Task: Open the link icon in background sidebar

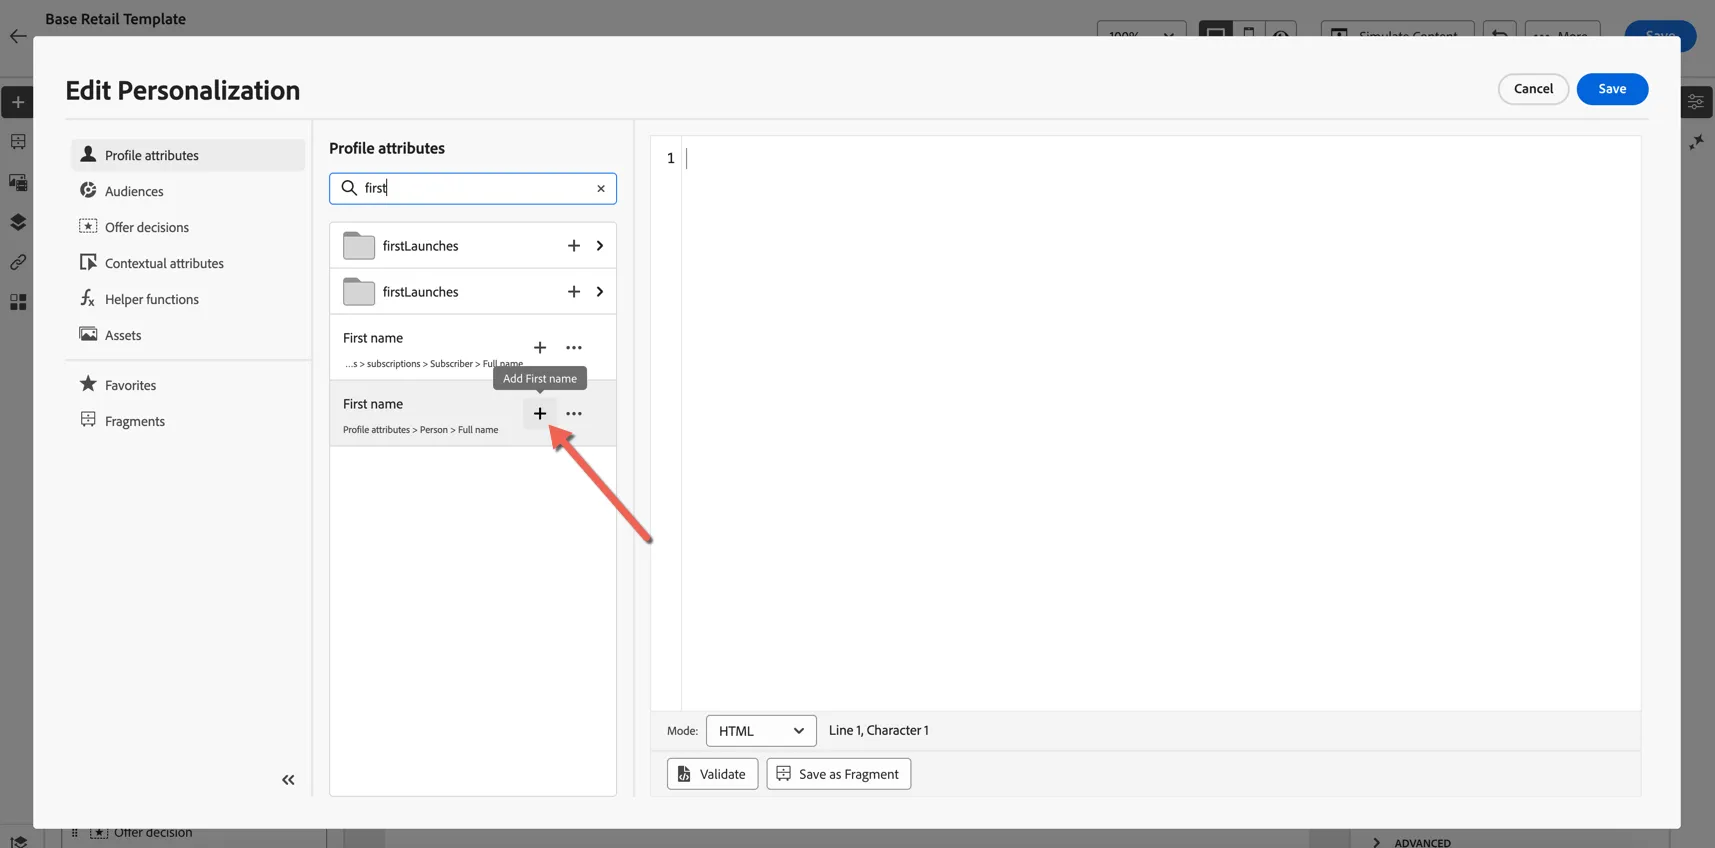Action: click(x=18, y=262)
